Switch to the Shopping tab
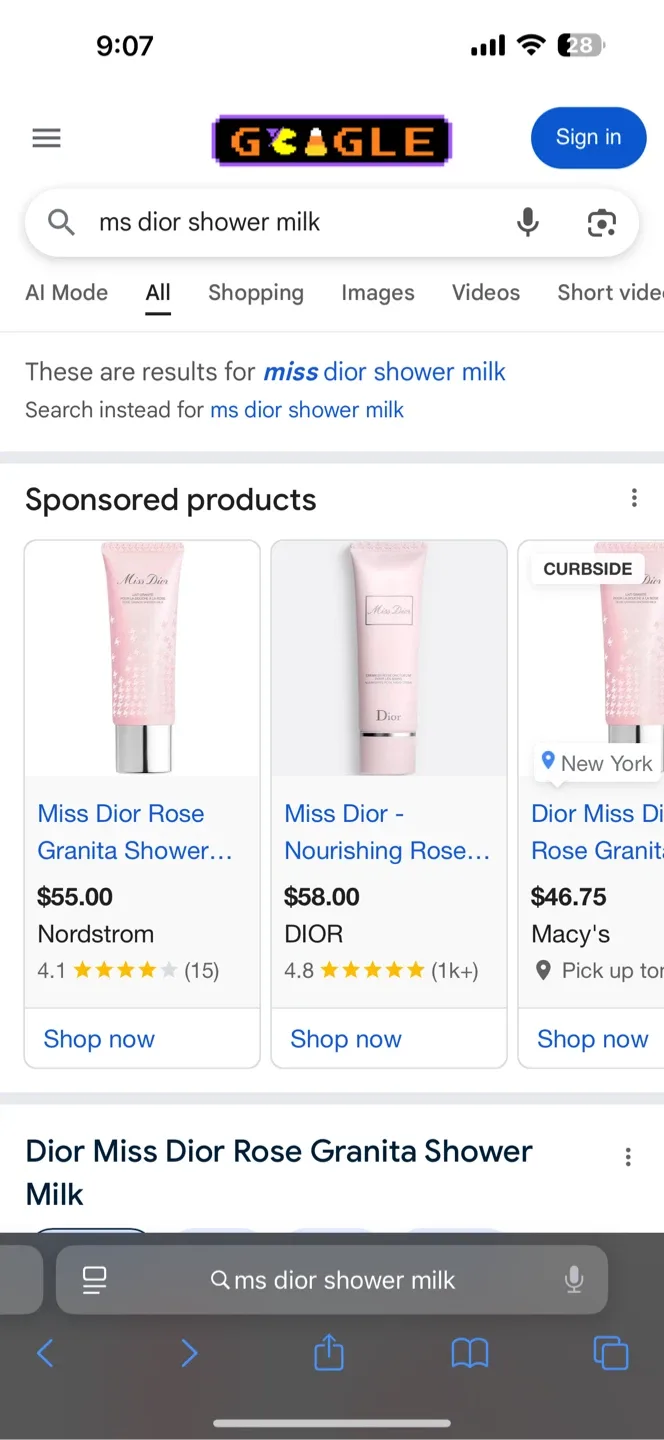The height and width of the screenshot is (1440, 664). [256, 292]
